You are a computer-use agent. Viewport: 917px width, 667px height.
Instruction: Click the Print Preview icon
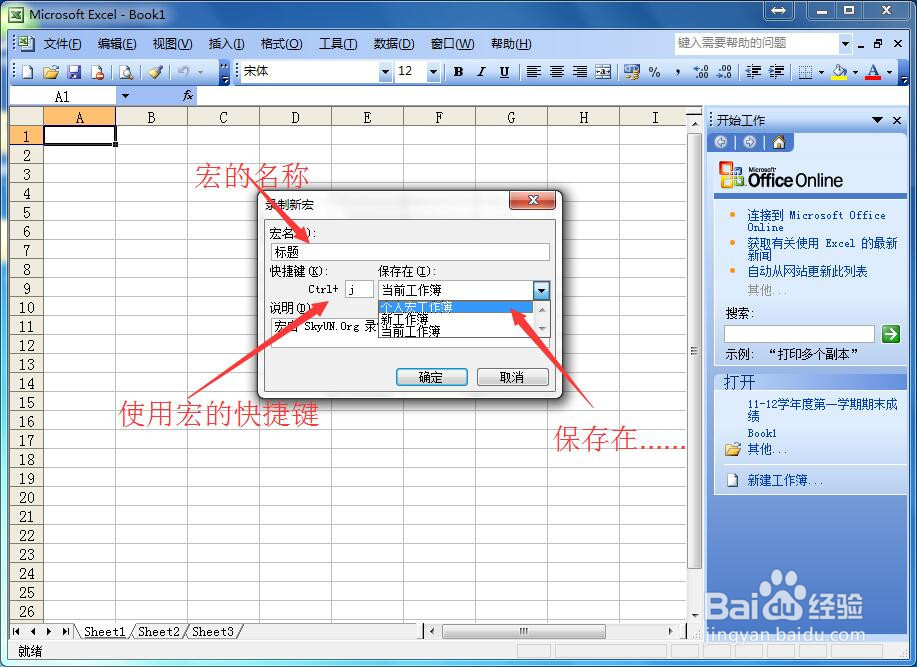(126, 72)
